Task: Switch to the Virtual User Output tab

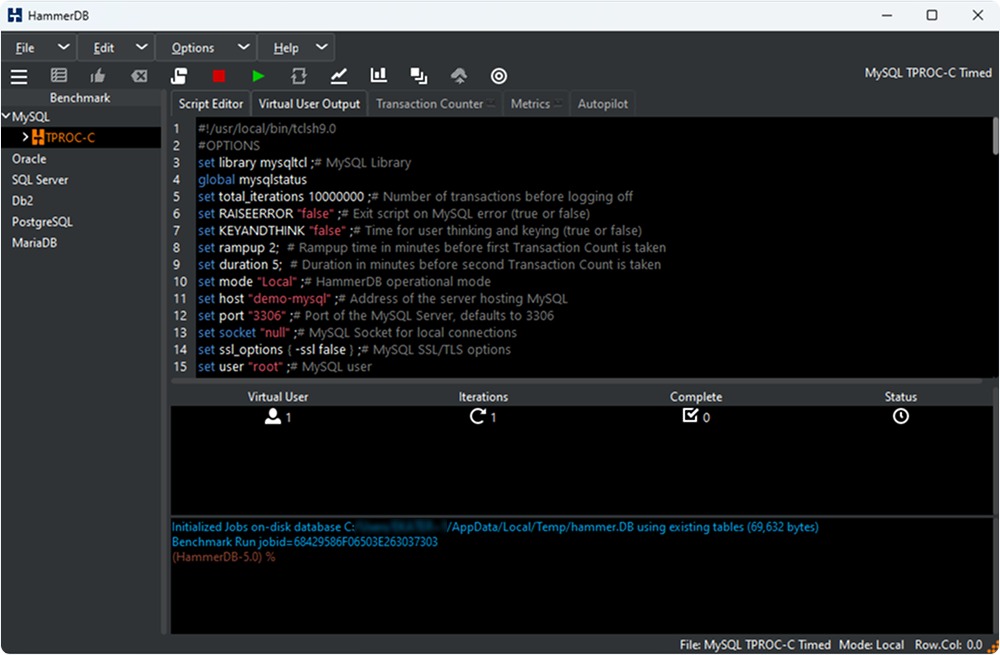Action: click(309, 104)
